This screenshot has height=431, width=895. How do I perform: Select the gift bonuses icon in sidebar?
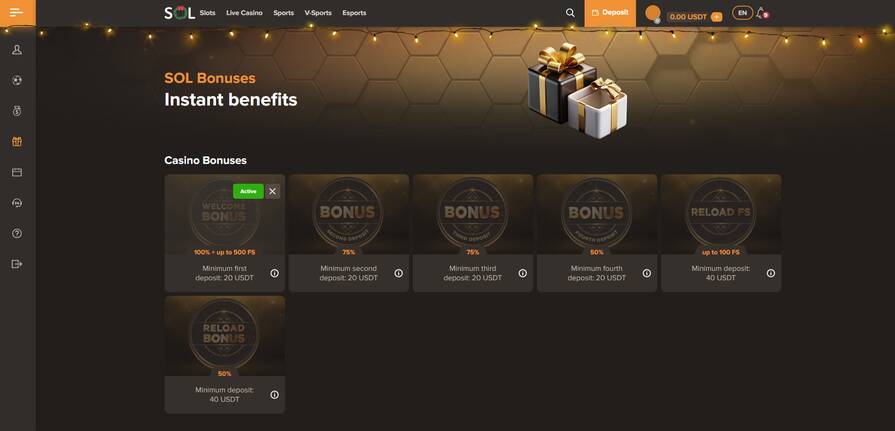pyautogui.click(x=17, y=142)
